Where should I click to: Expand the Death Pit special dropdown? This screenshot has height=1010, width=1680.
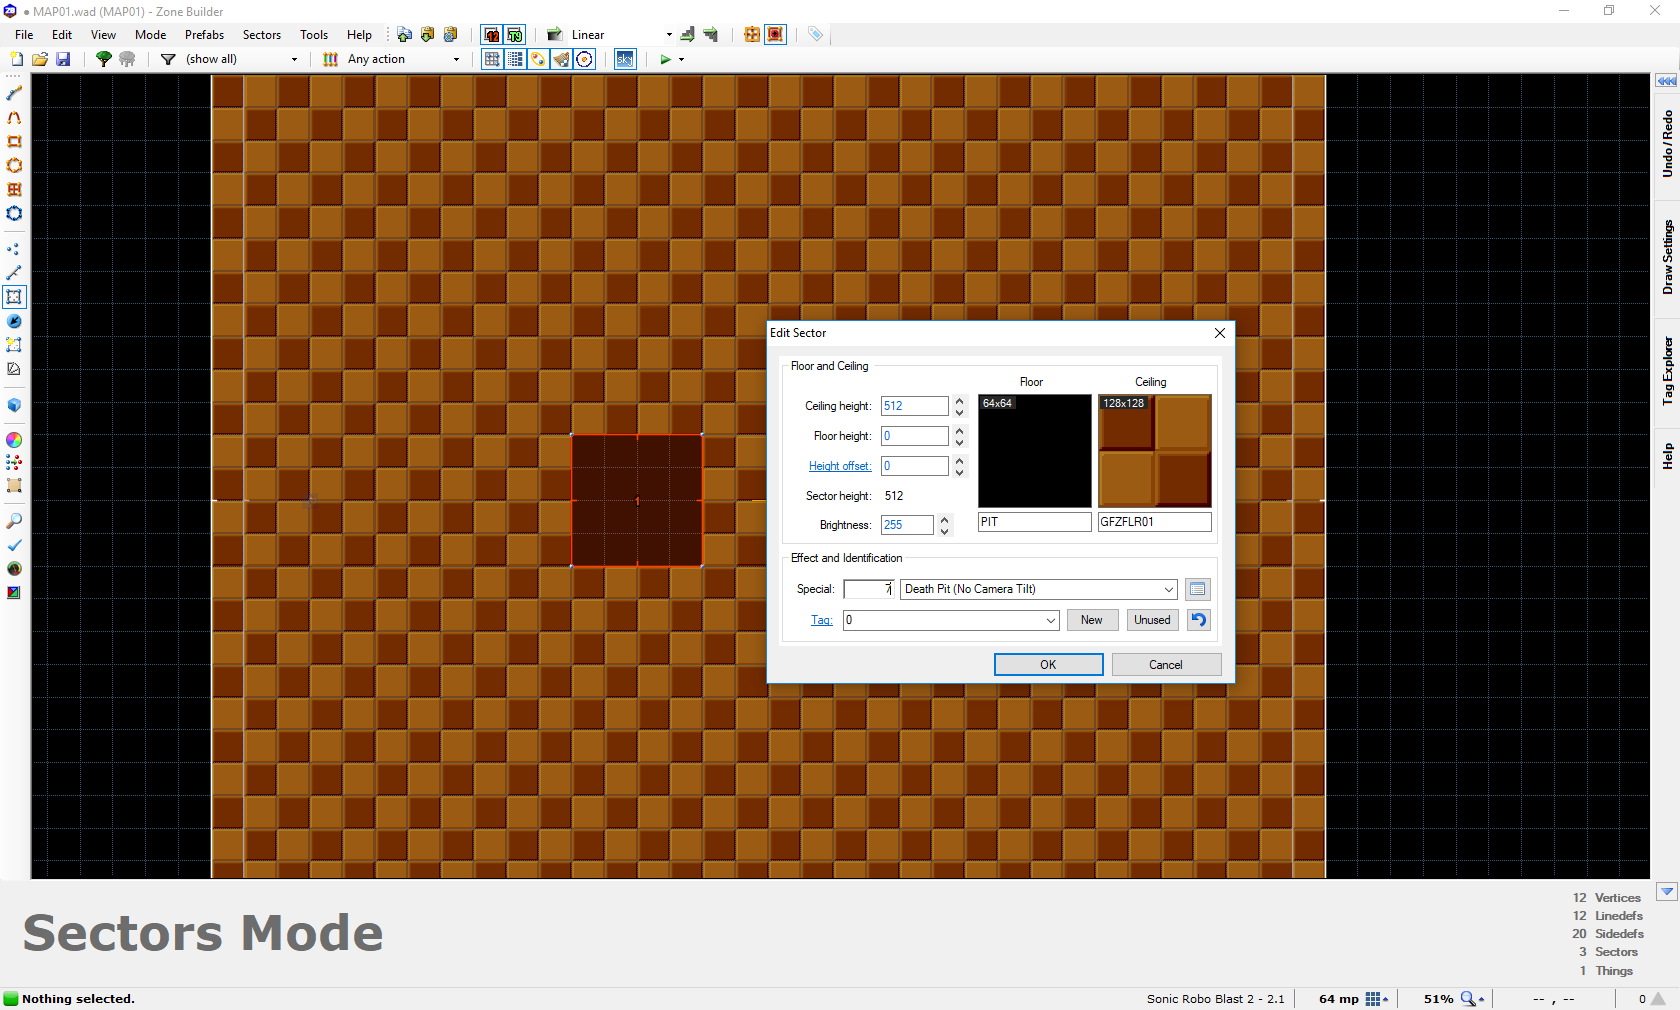[1168, 589]
